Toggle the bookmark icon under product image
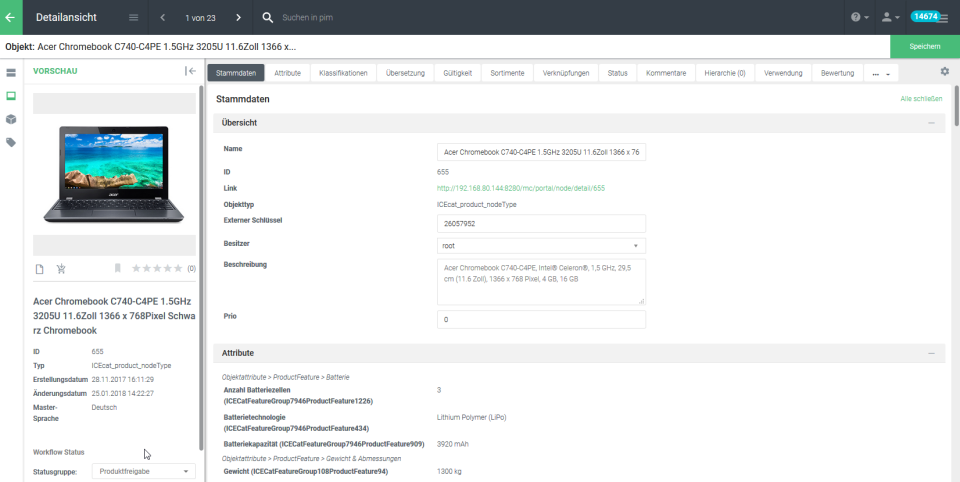Screen dimensions: 960x482 point(117,268)
